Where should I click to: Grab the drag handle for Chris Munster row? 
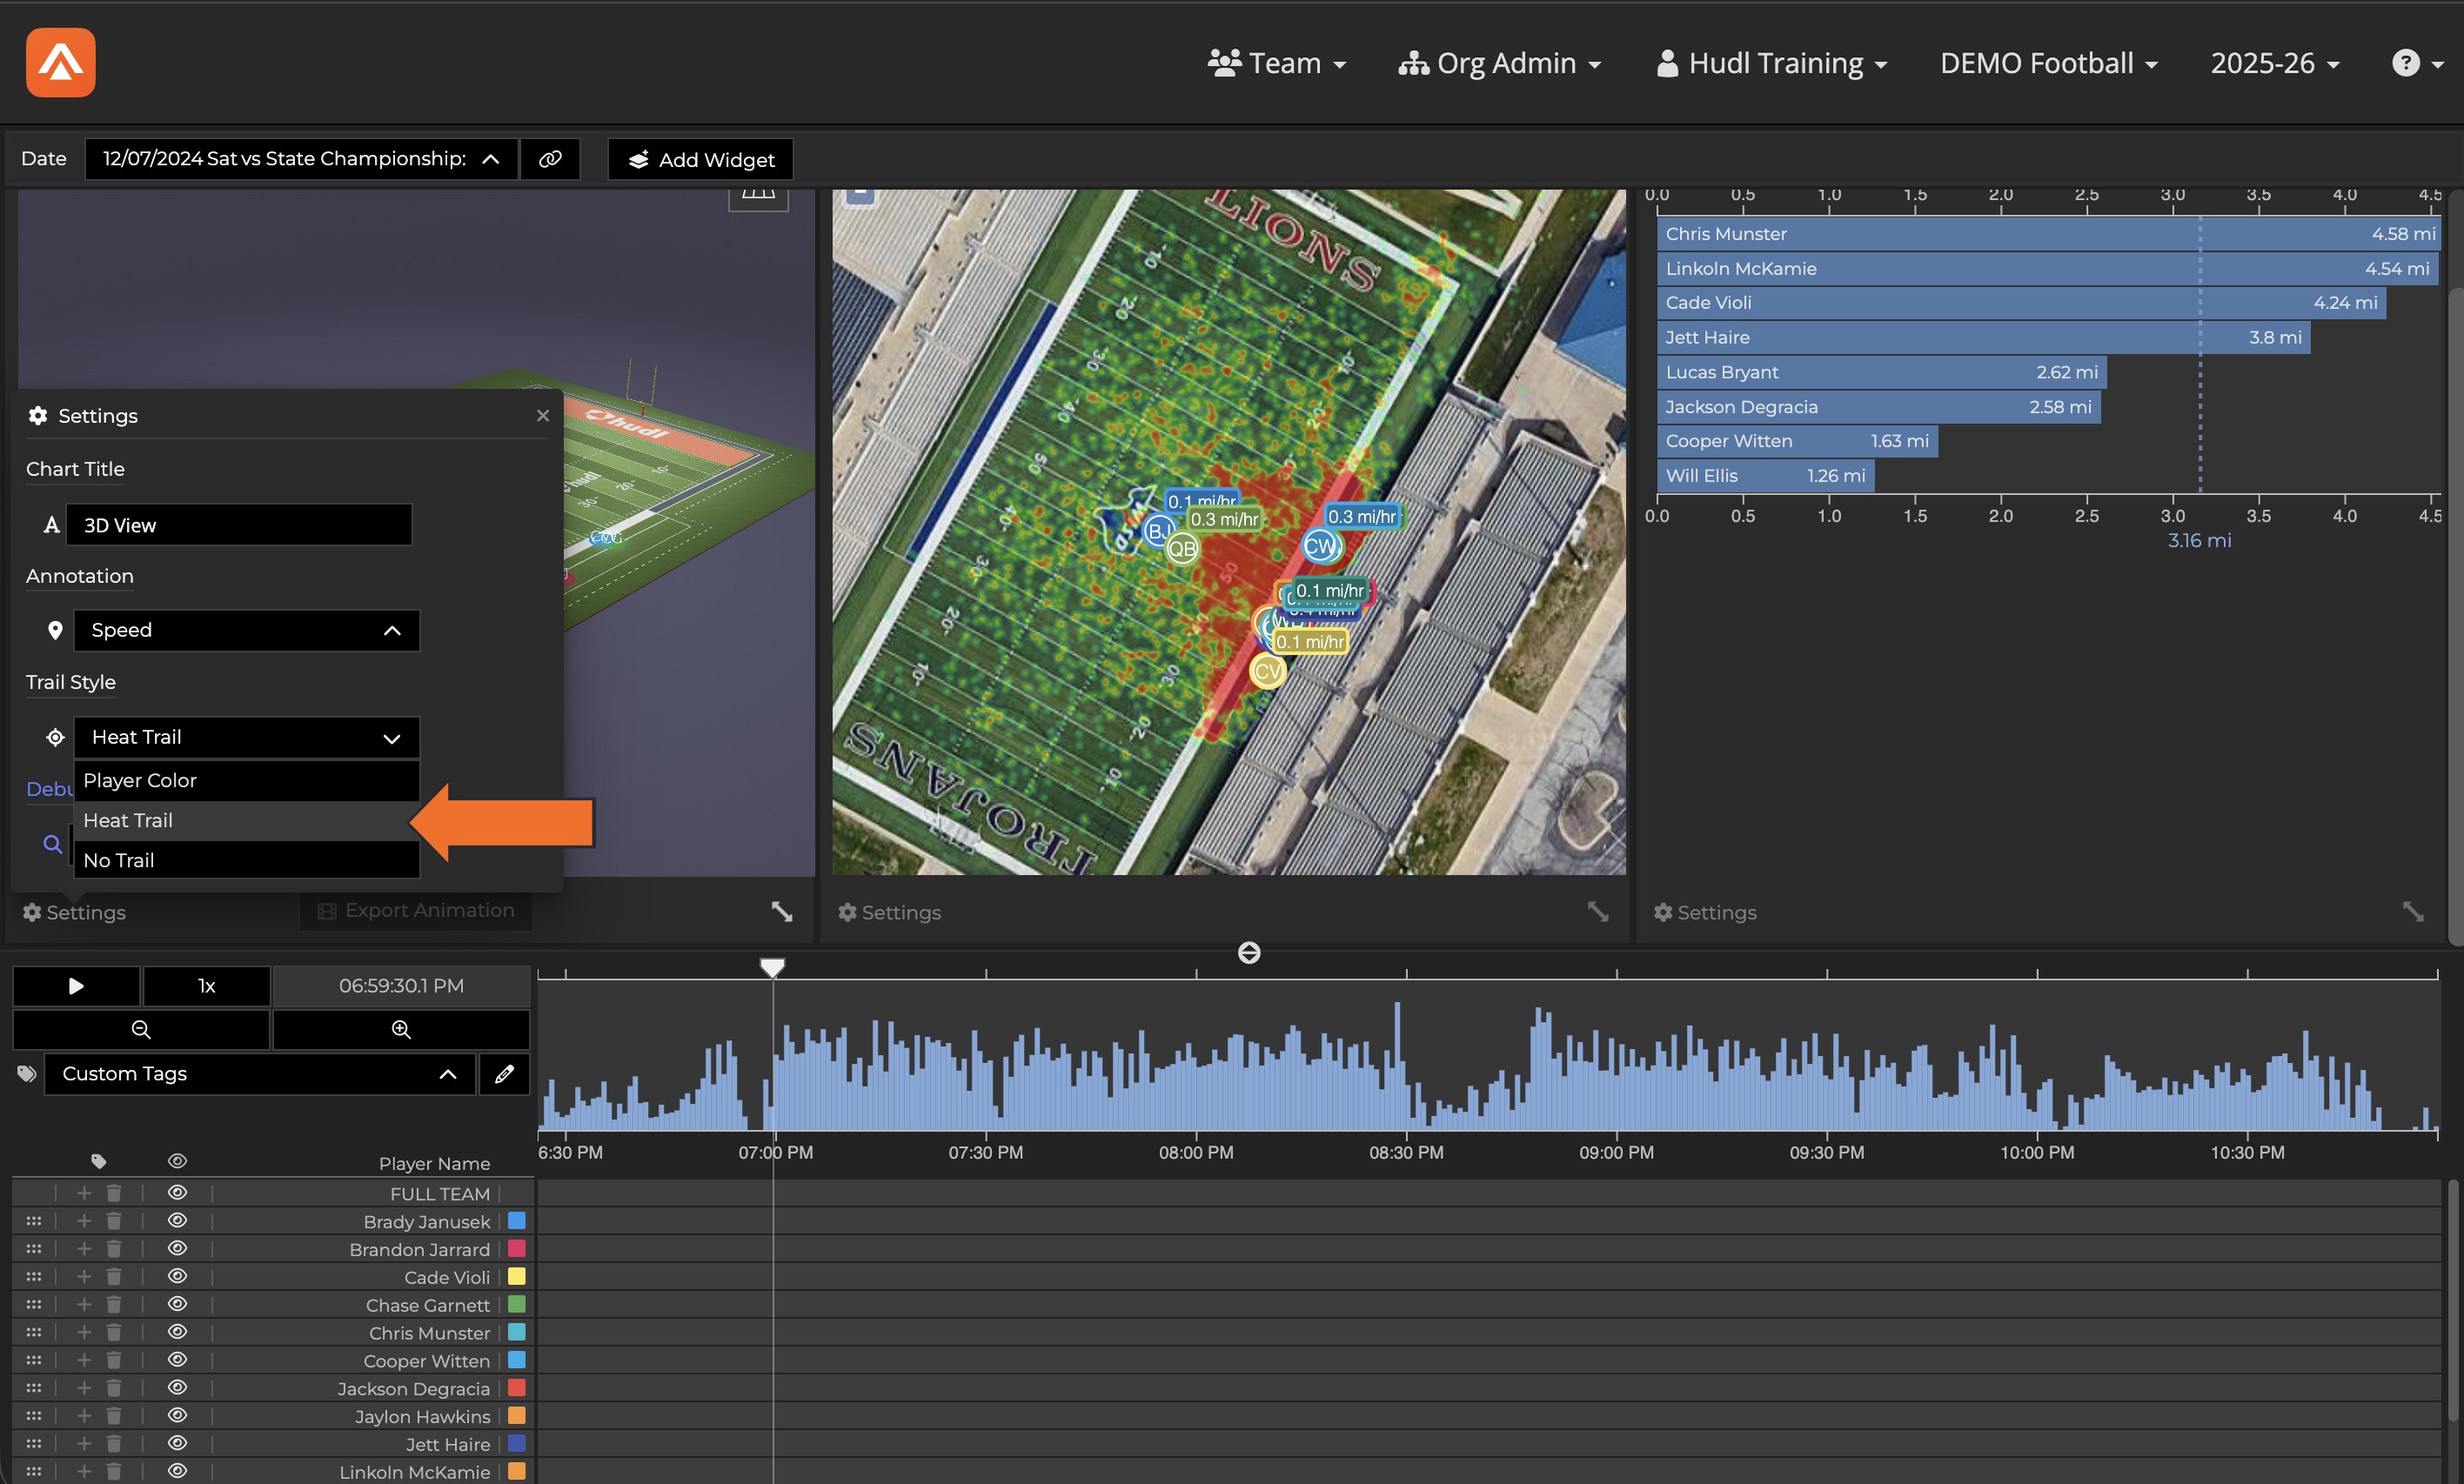point(33,1333)
